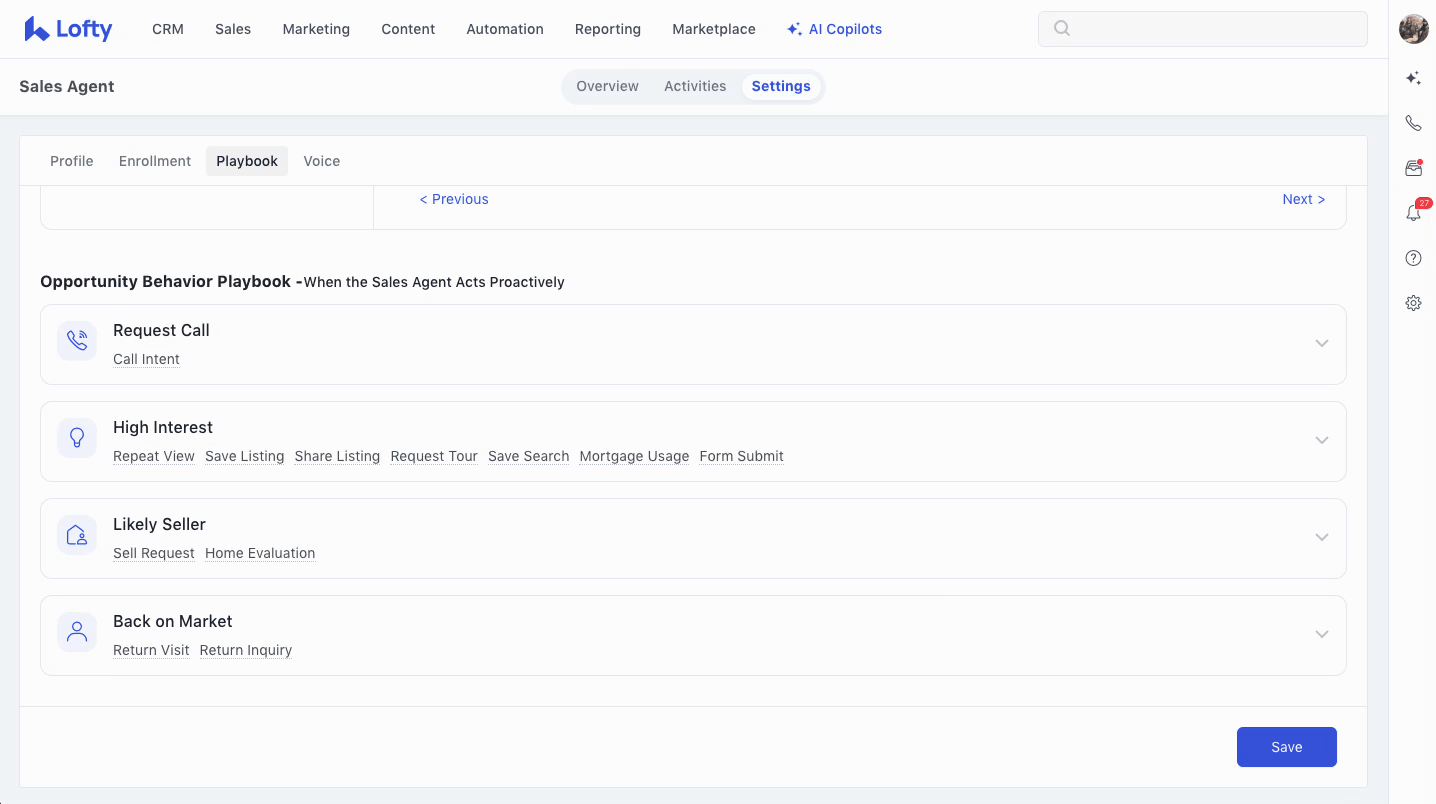Switch to the Enrollment tab
The height and width of the screenshot is (804, 1436).
pos(155,161)
